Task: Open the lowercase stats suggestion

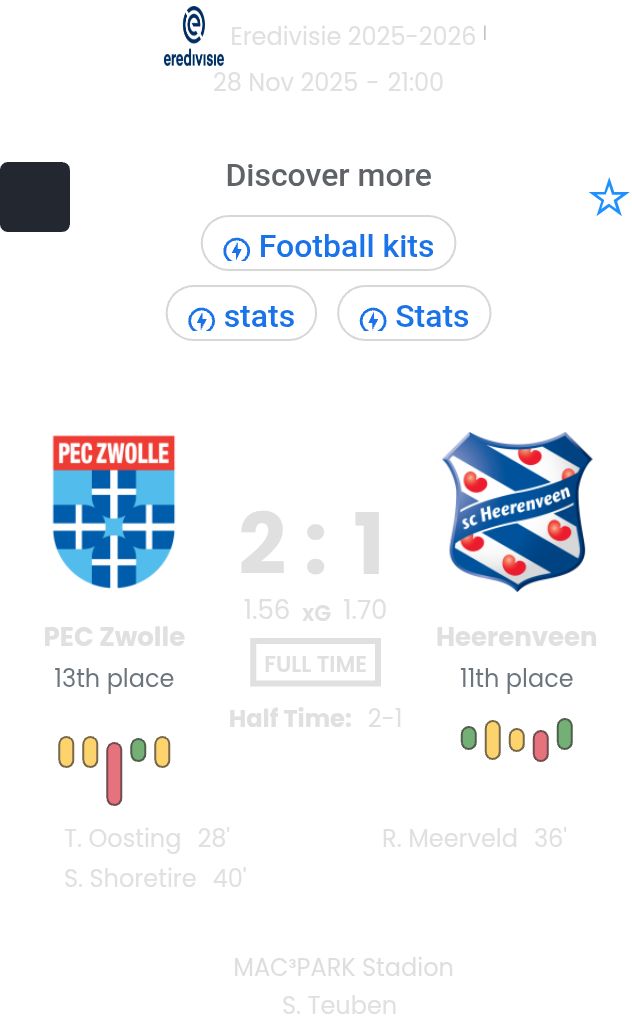Action: pyautogui.click(x=241, y=316)
